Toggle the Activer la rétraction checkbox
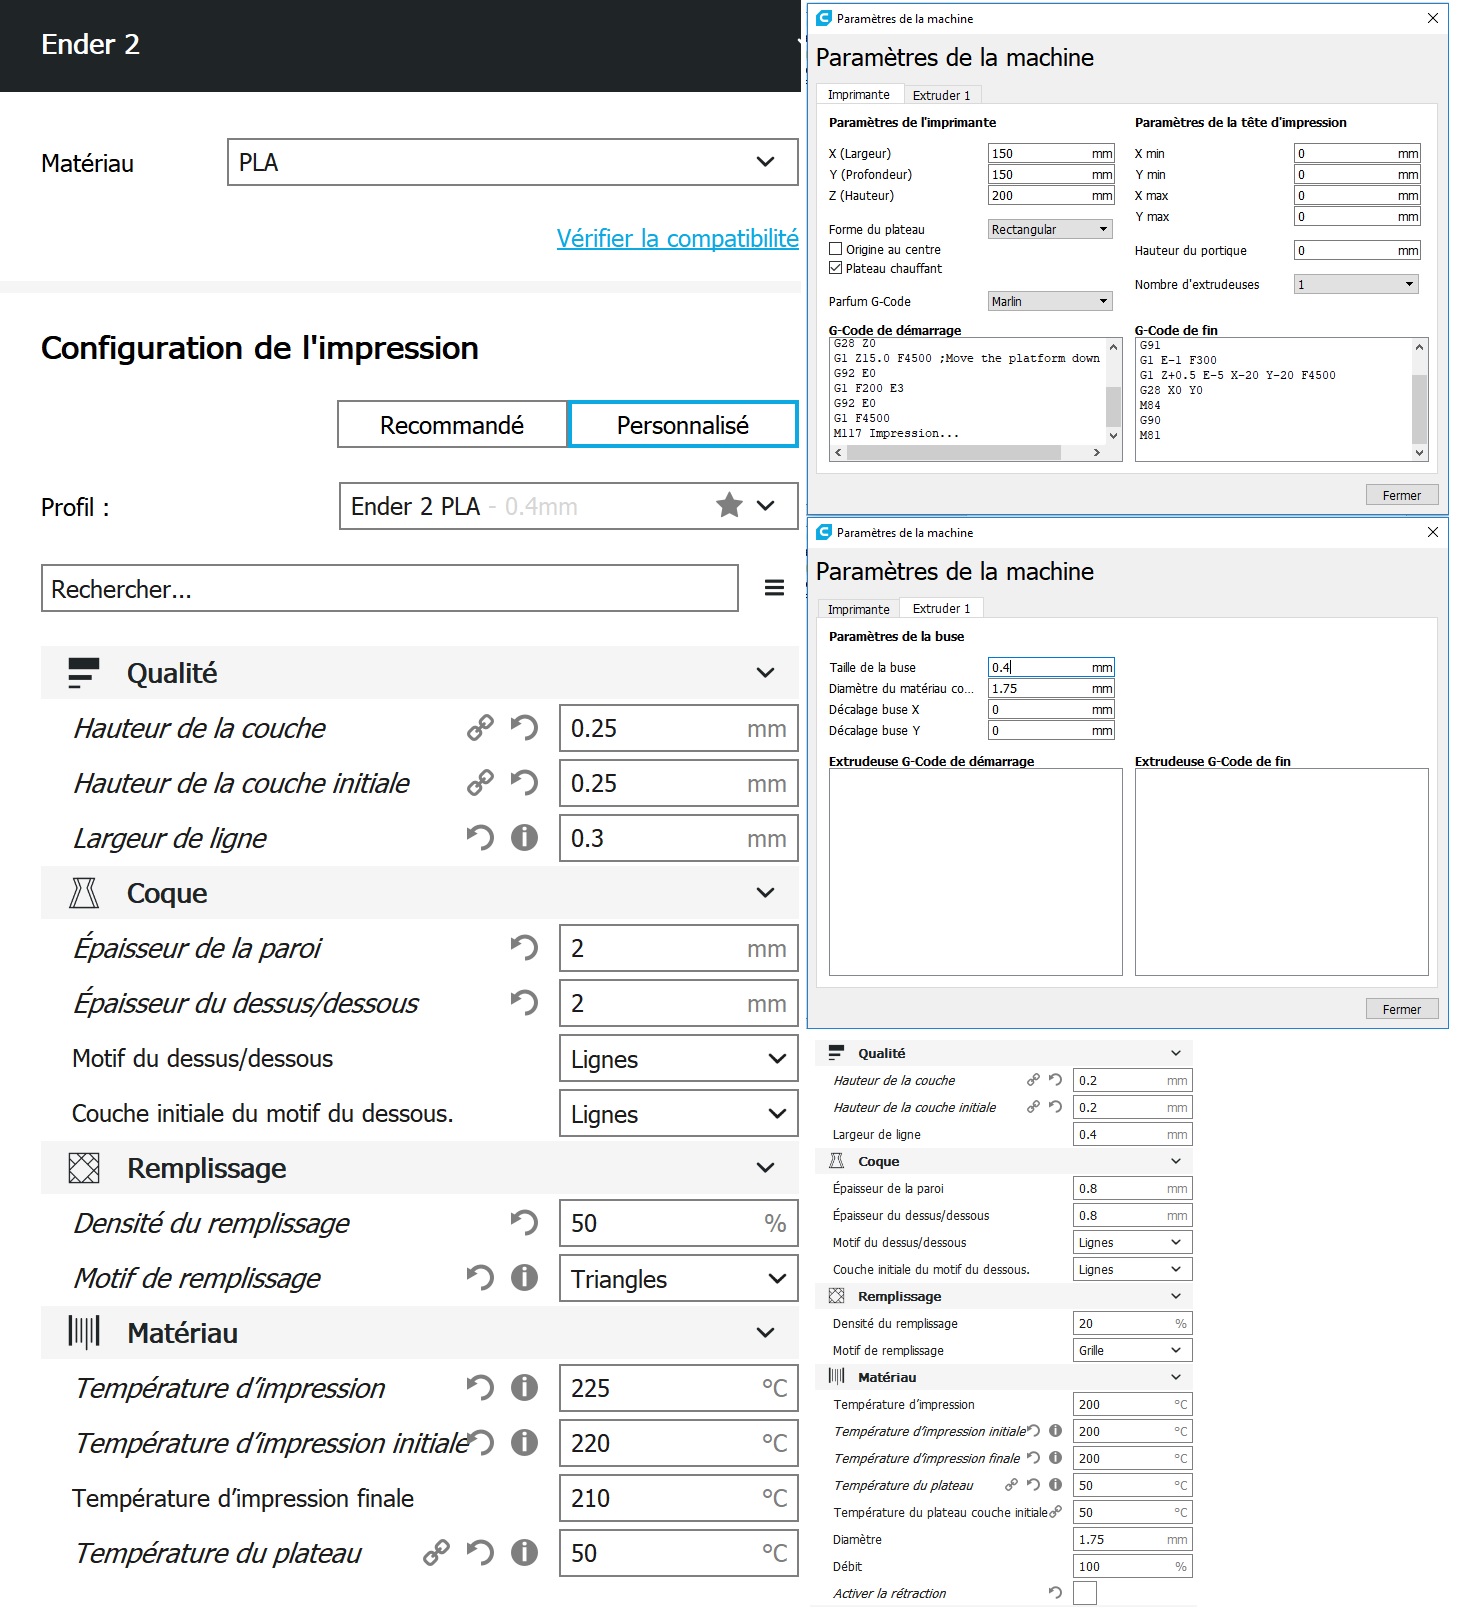Screen dimensions: 1463x1614 click(1084, 1593)
